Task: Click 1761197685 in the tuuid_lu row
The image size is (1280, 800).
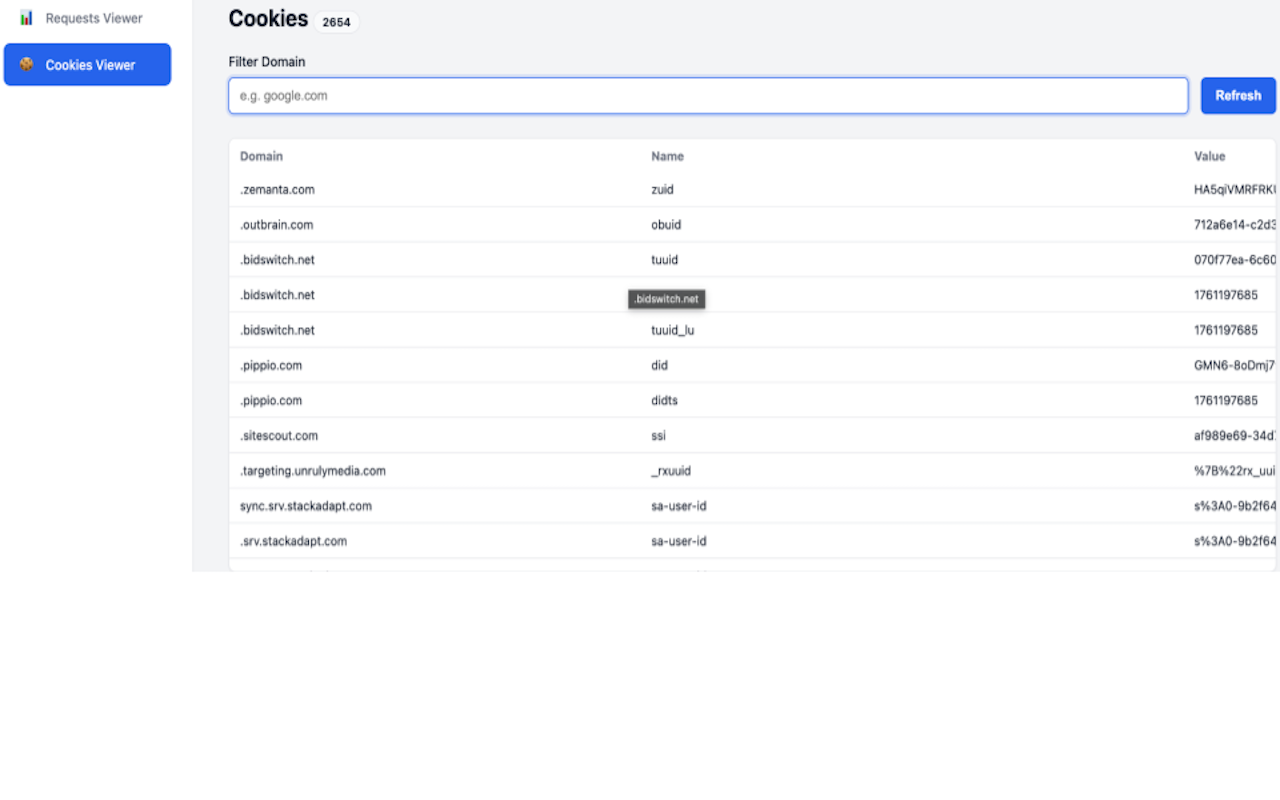Action: pos(1226,330)
